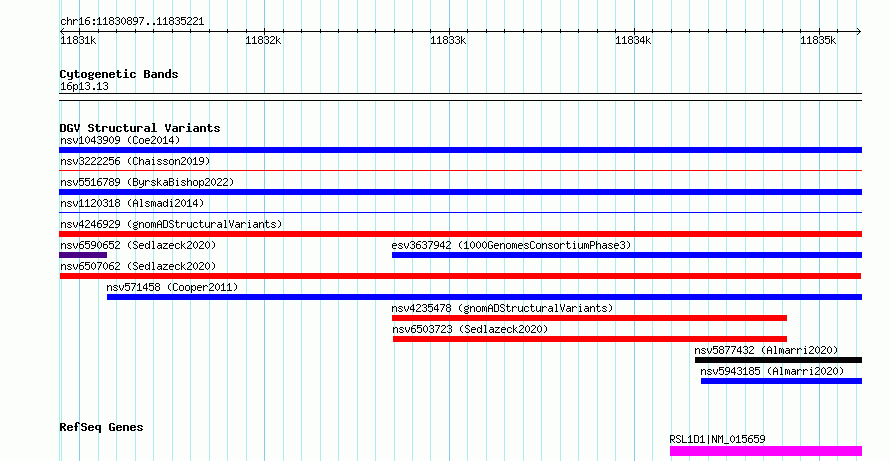Select the blue nsv571458 variant bar
Viewport: 890px width, 461px height.
click(484, 297)
